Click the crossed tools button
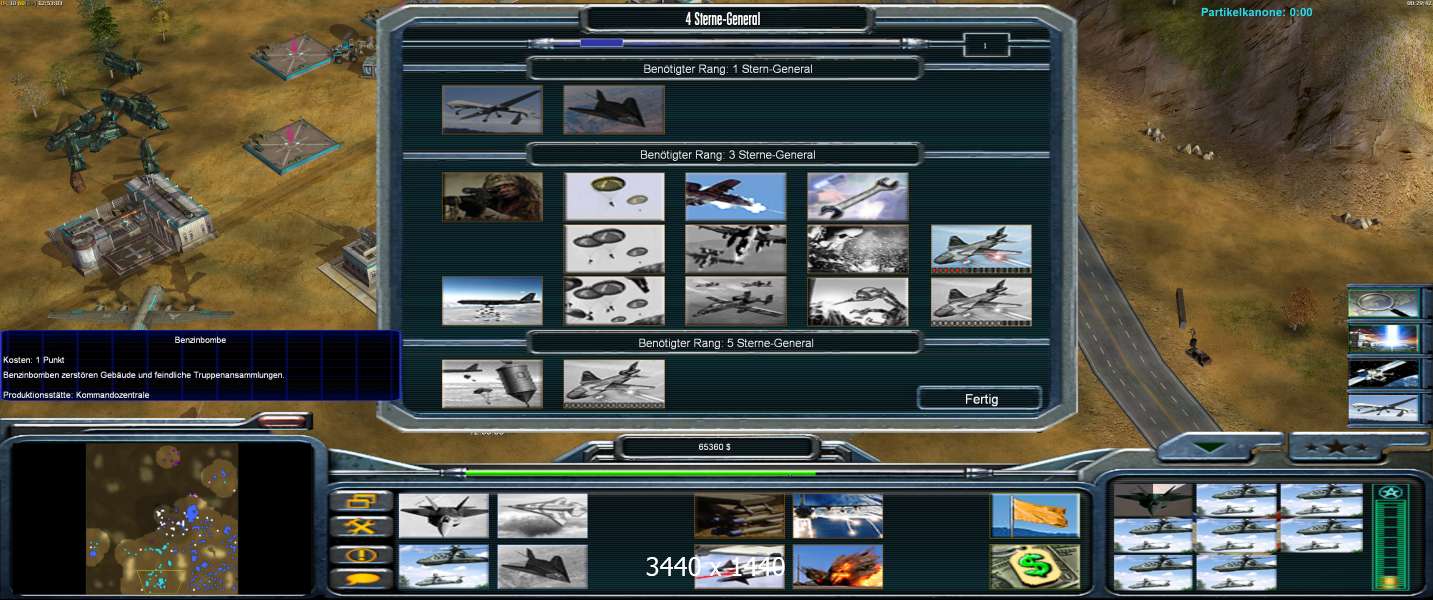Image resolution: width=1433 pixels, height=600 pixels. coord(361,527)
